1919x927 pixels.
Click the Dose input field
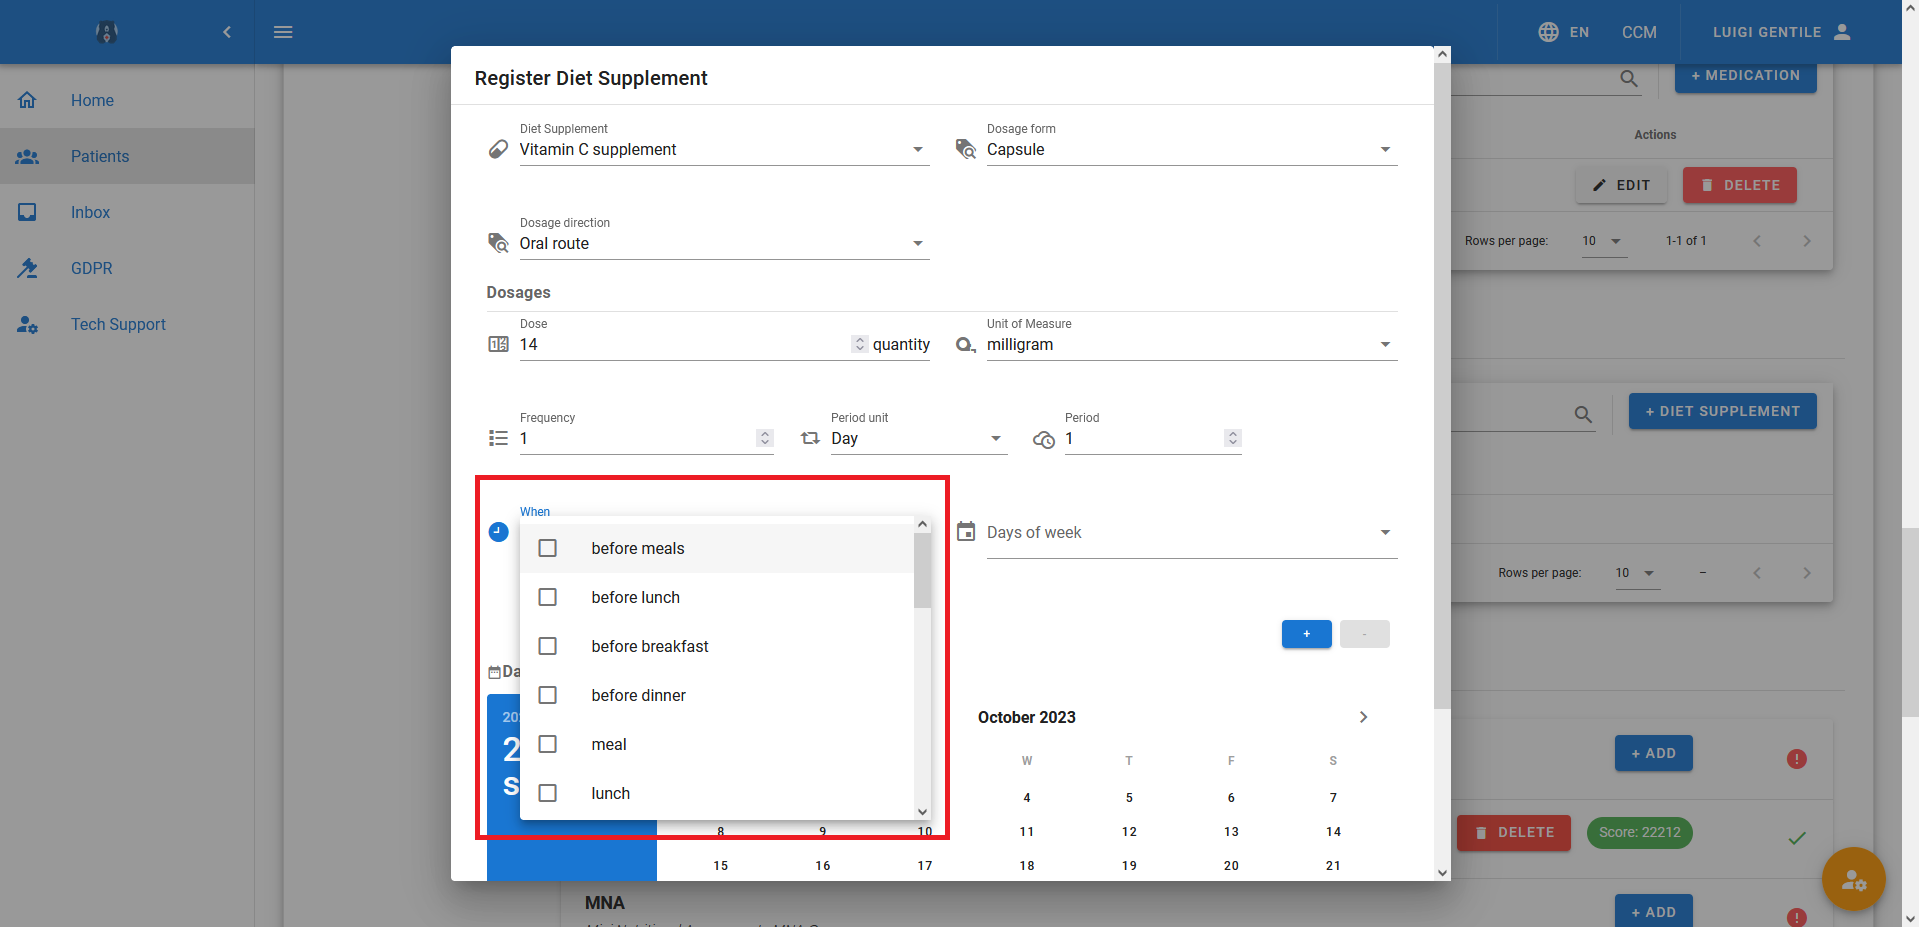684,344
